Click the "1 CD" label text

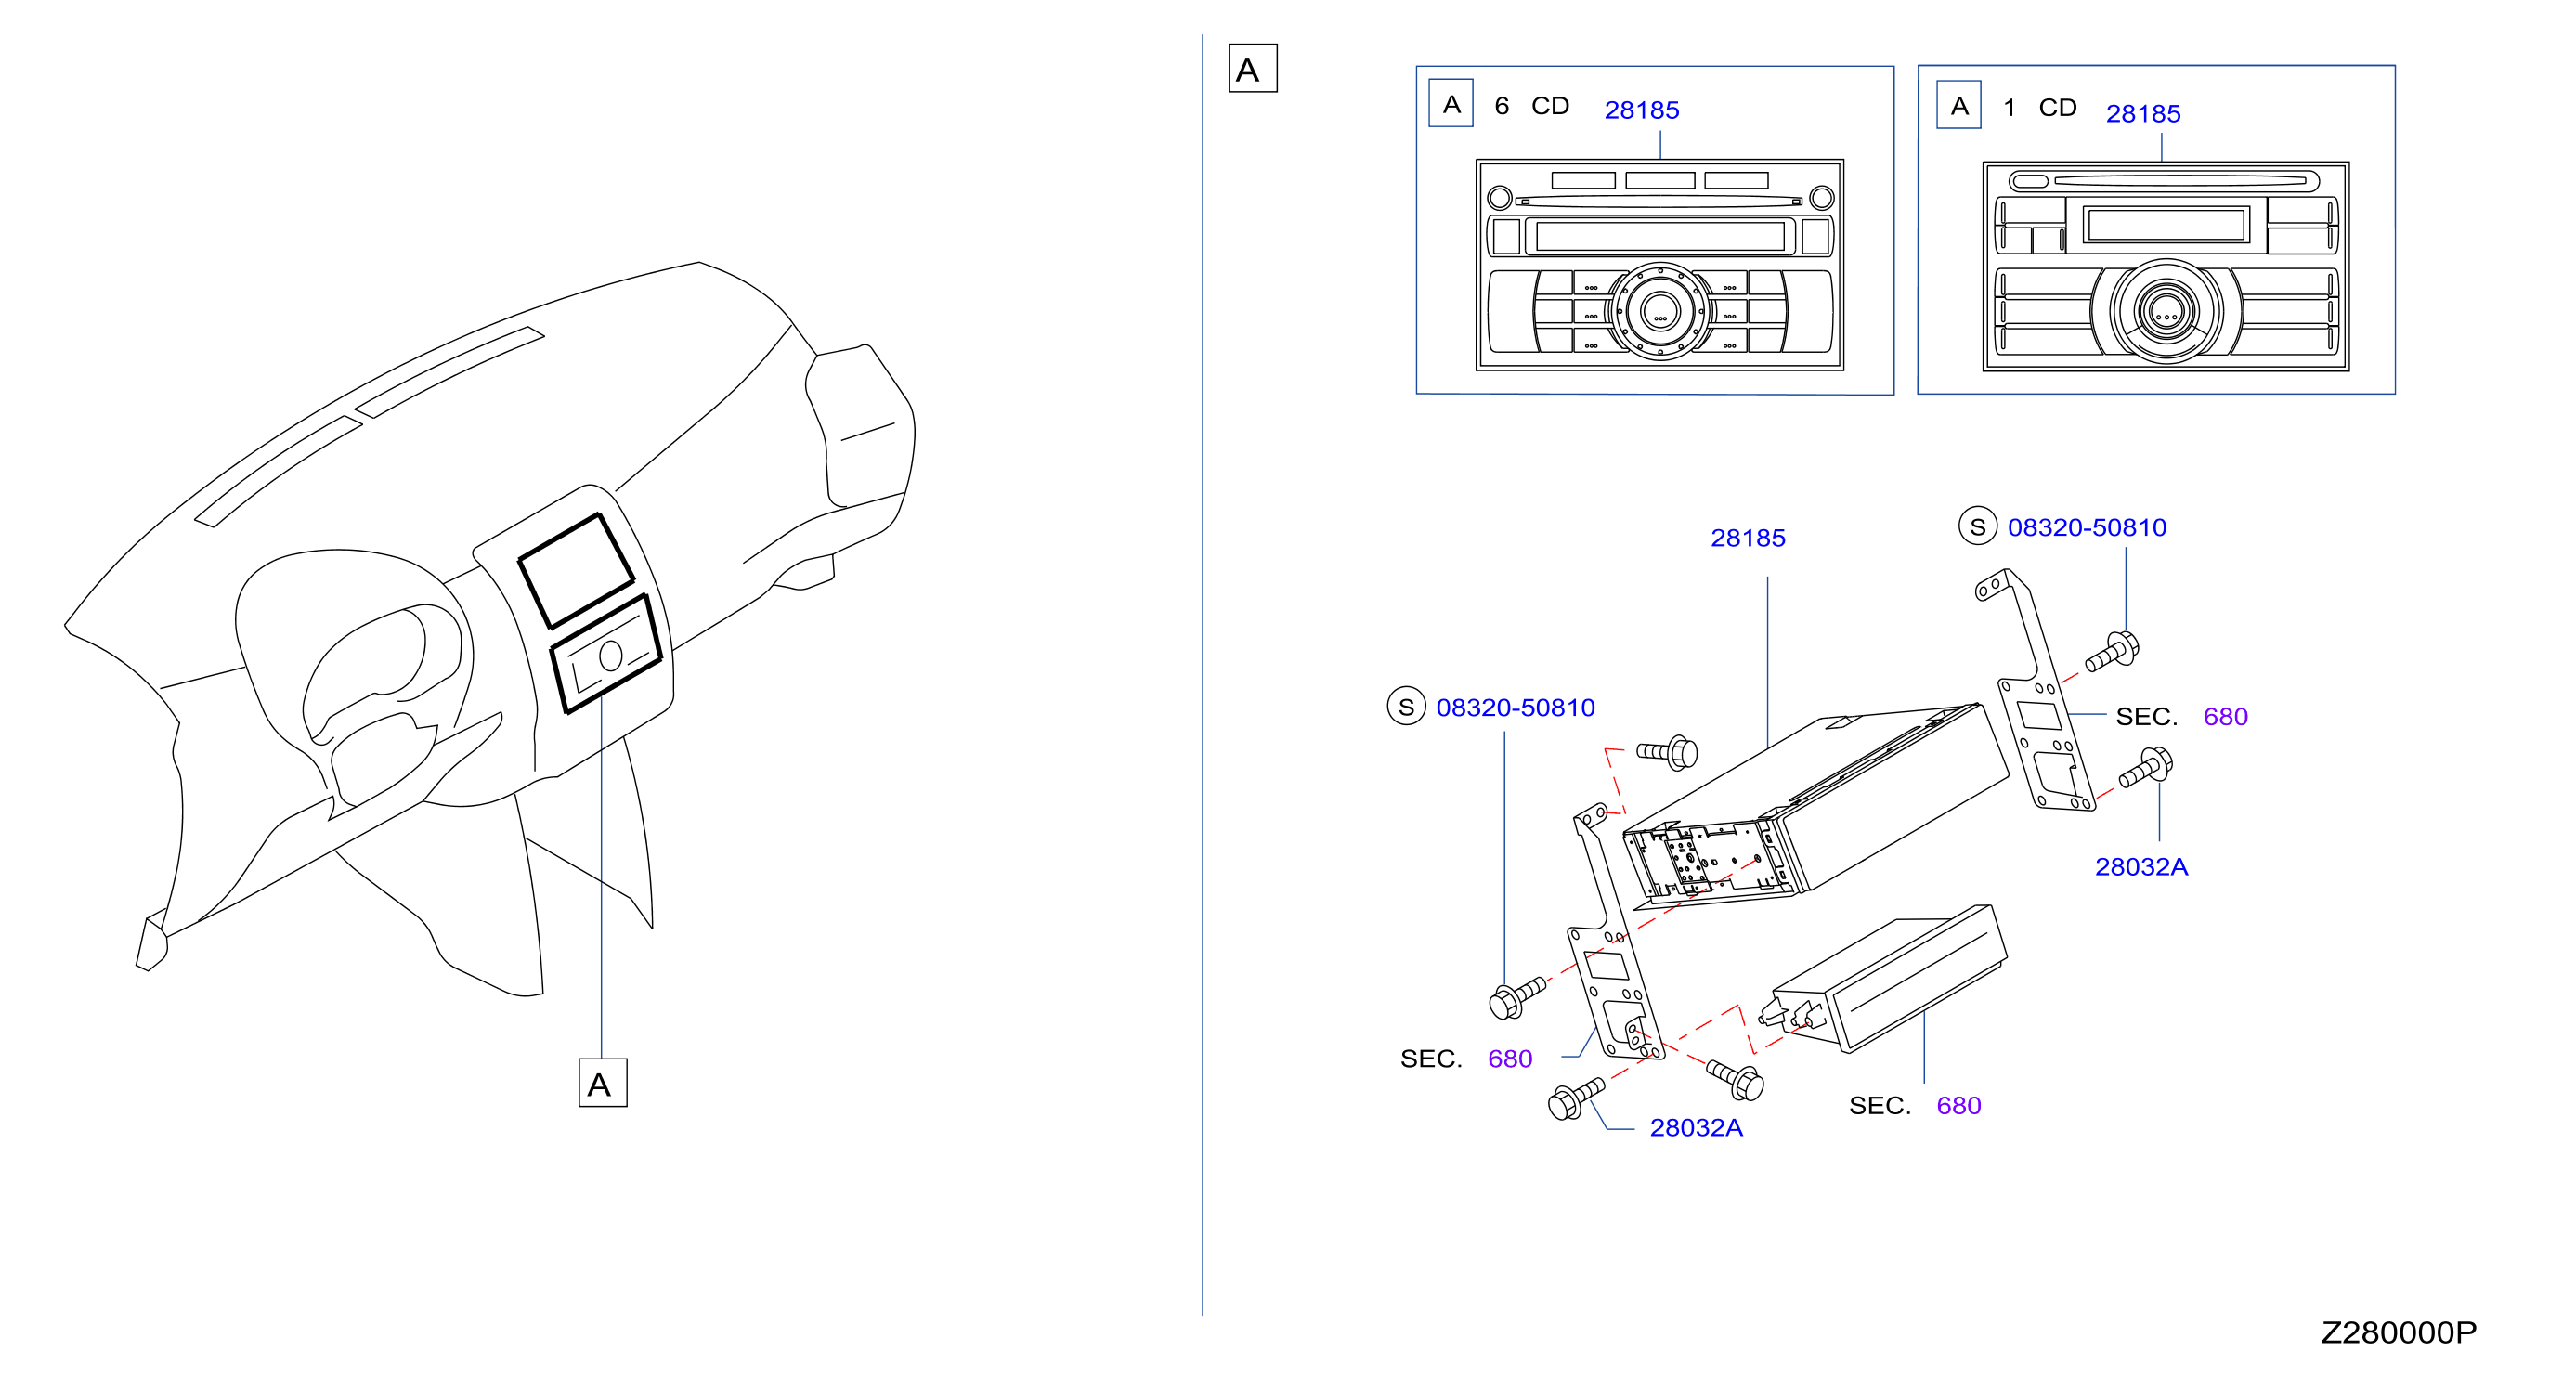tap(2040, 108)
